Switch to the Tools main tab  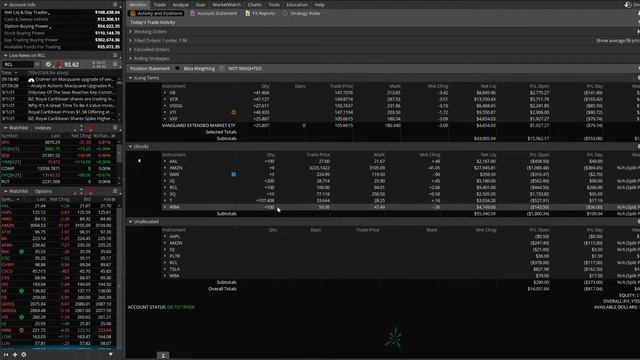tap(274, 4)
